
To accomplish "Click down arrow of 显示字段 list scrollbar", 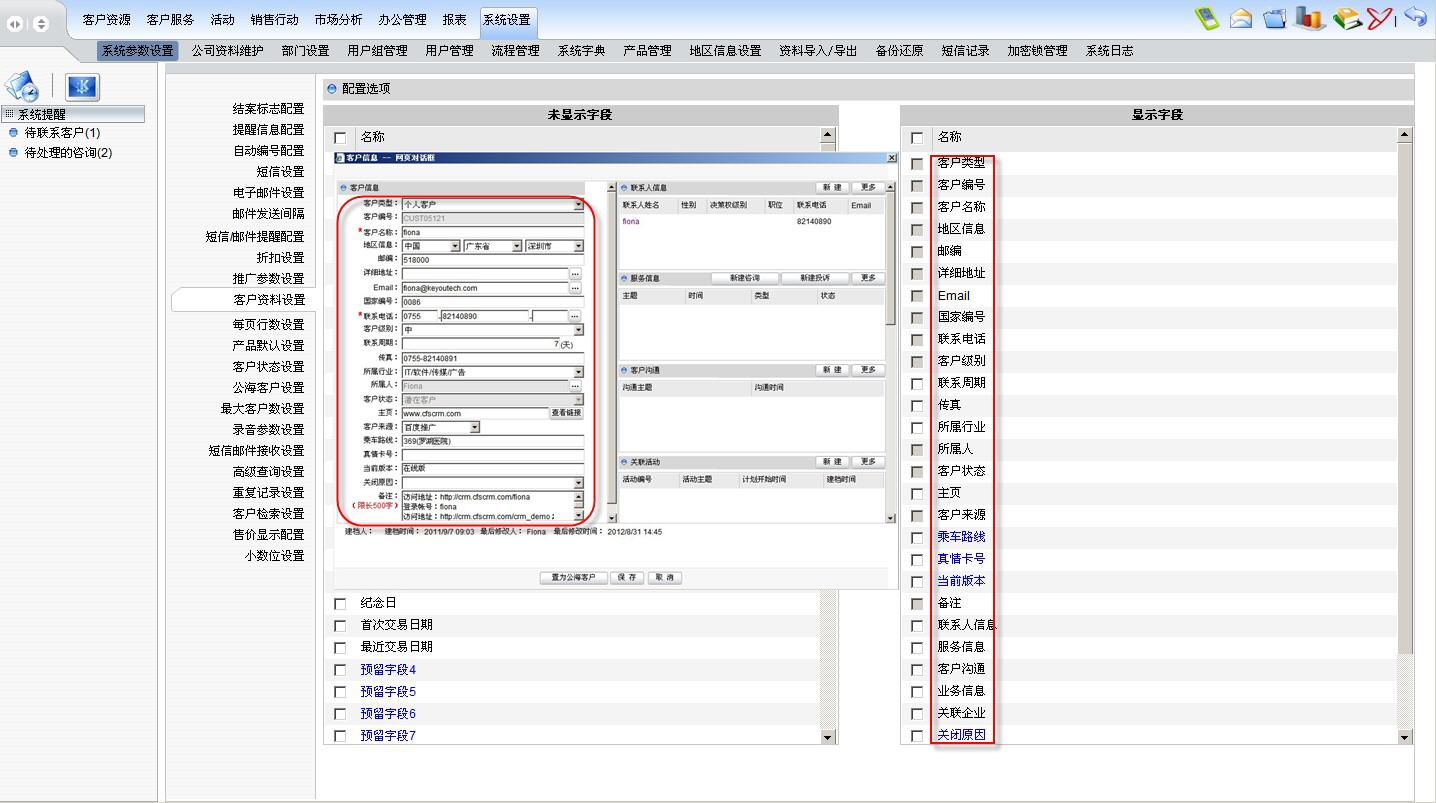I will point(1404,738).
